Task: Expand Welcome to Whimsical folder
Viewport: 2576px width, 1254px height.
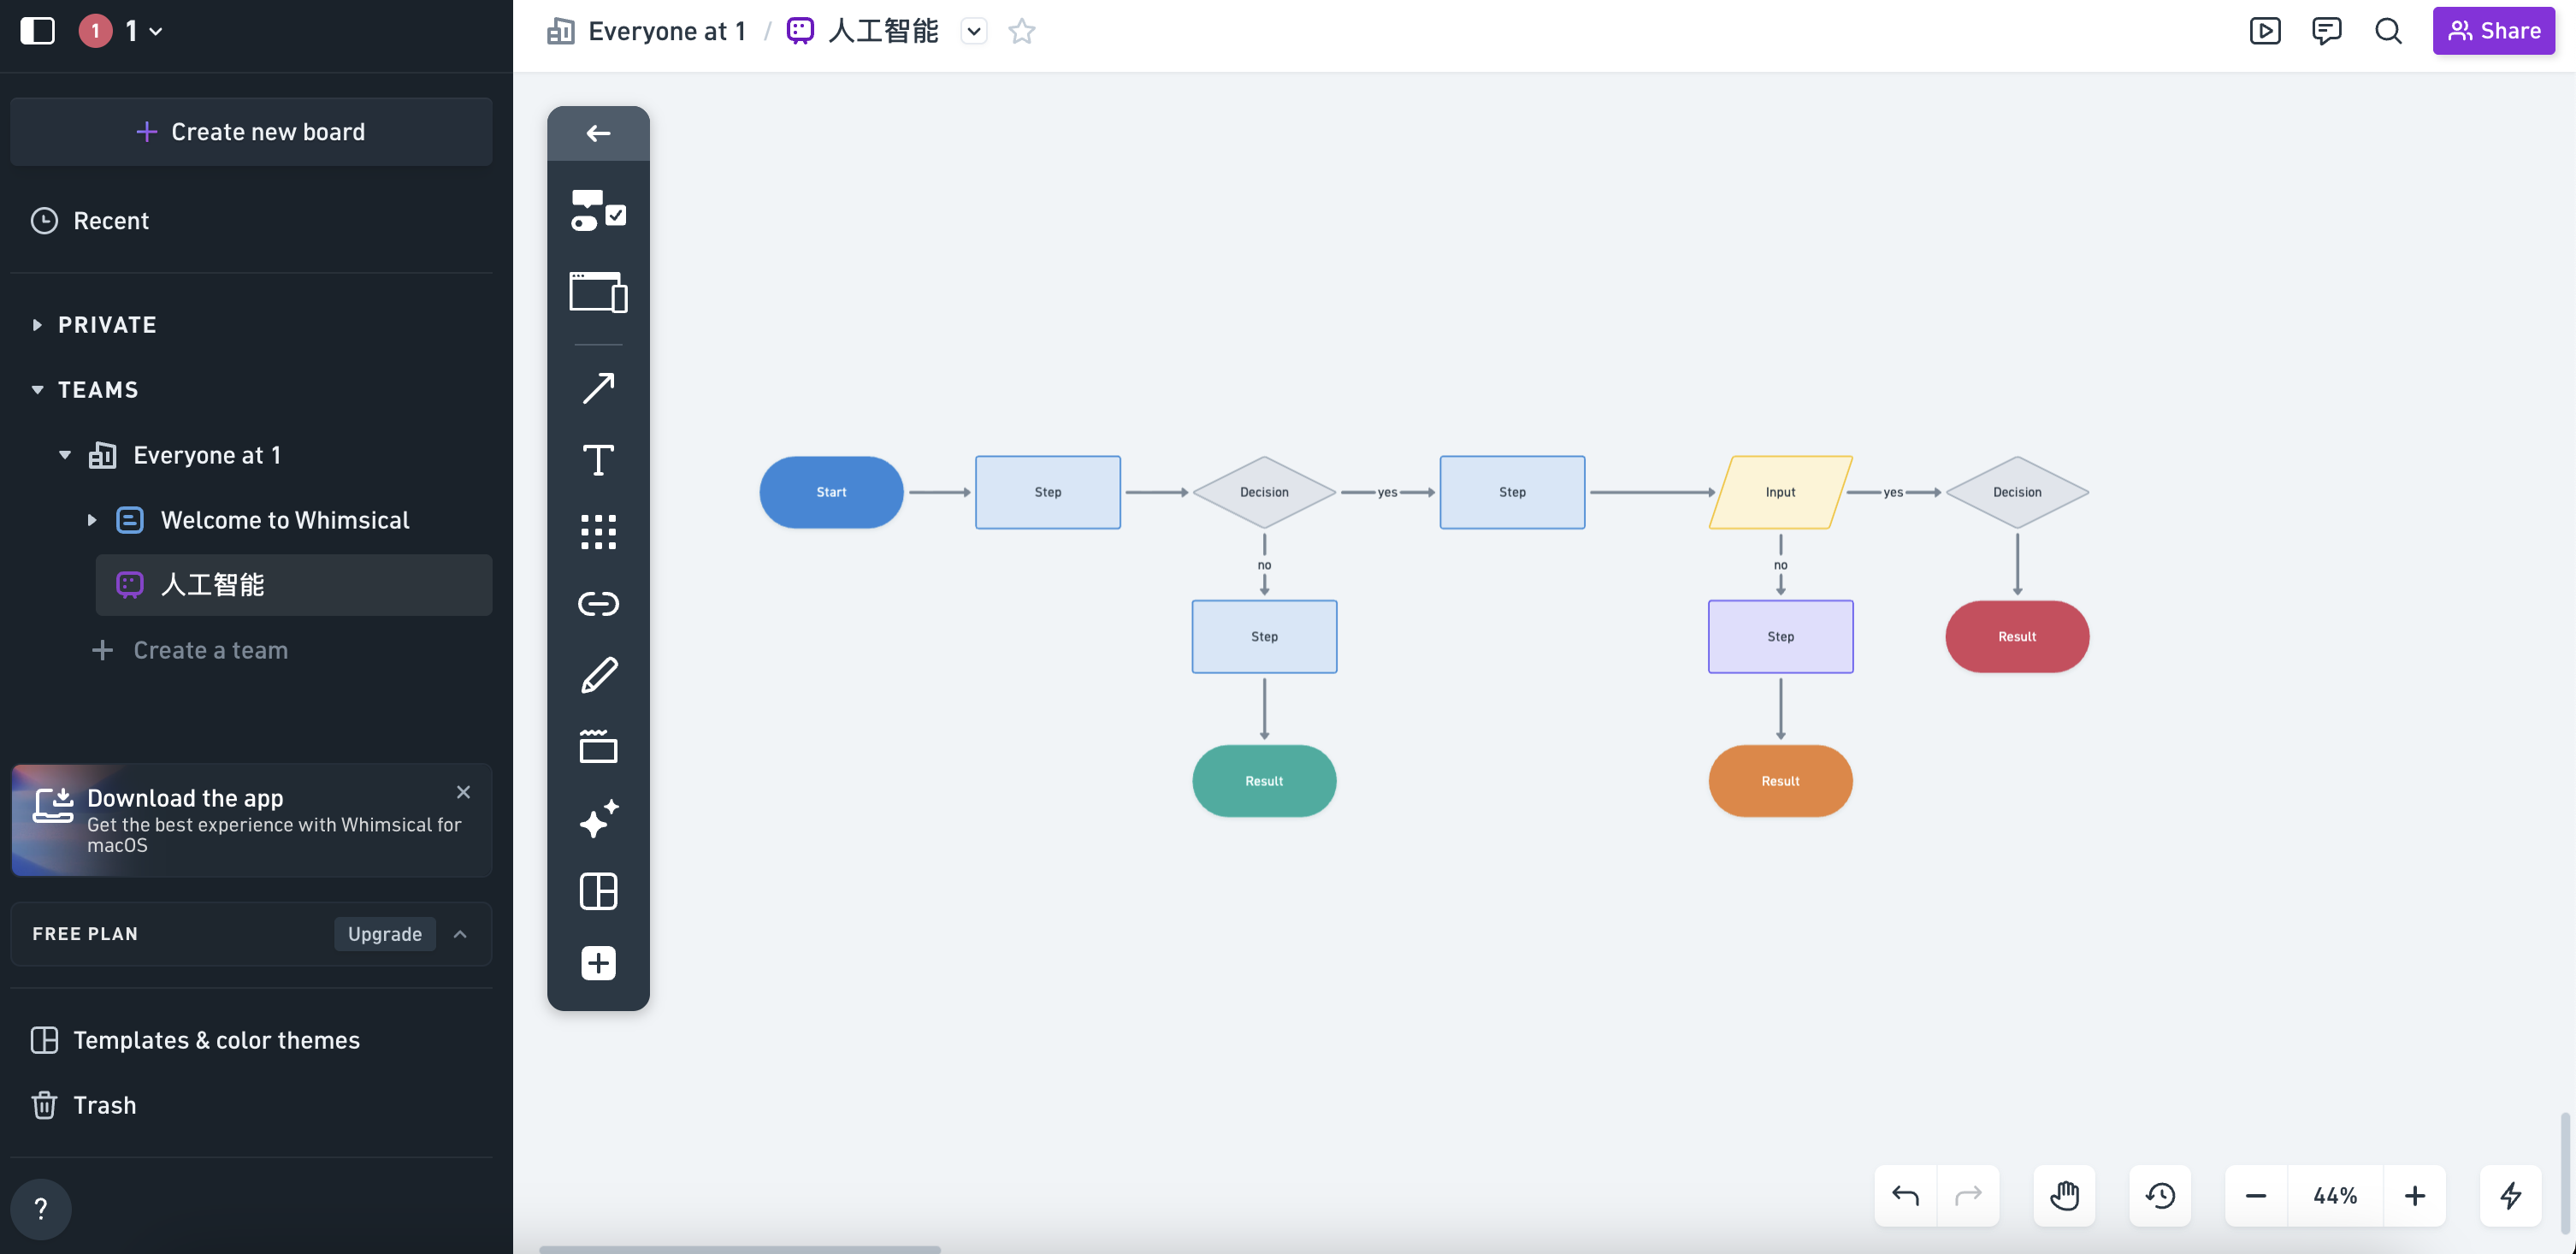Action: 92,520
